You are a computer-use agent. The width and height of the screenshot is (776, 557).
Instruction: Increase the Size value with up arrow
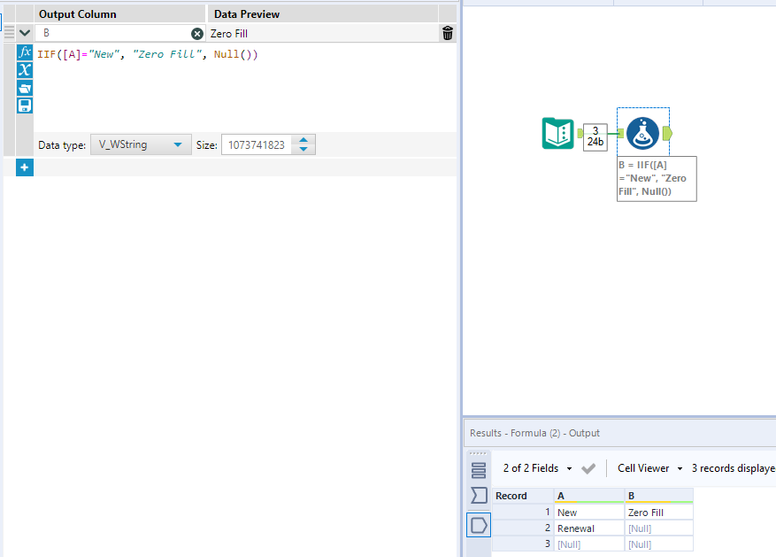pos(303,140)
